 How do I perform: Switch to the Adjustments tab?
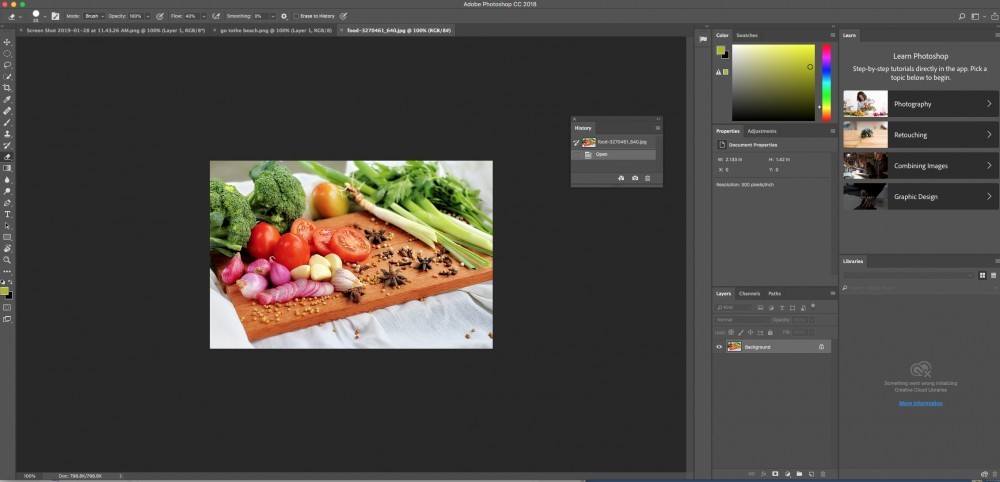coord(761,131)
